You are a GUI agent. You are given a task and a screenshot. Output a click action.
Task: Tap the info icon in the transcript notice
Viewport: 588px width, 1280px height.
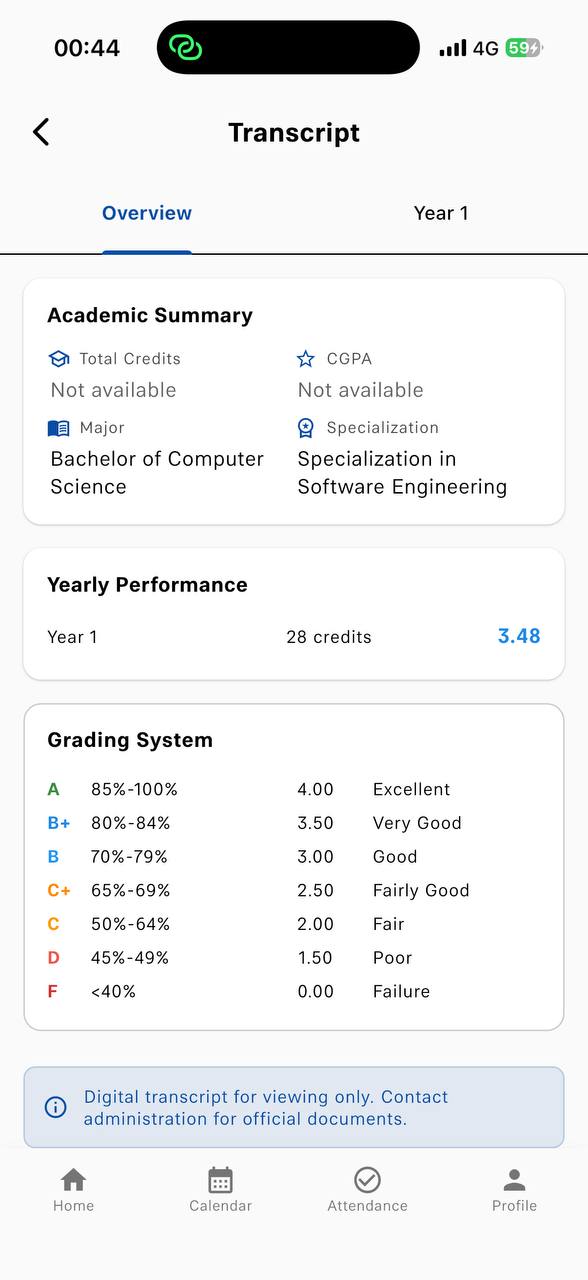tap(55, 1107)
